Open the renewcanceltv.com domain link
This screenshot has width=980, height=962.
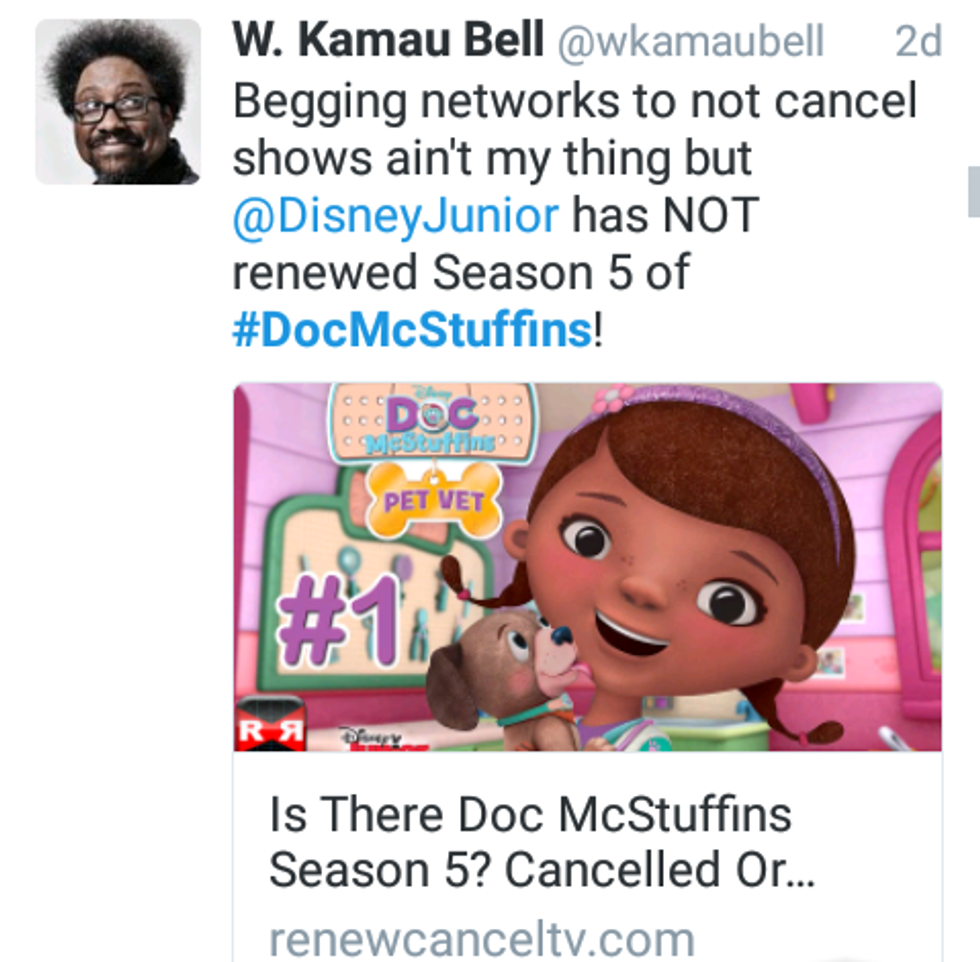coord(481,939)
